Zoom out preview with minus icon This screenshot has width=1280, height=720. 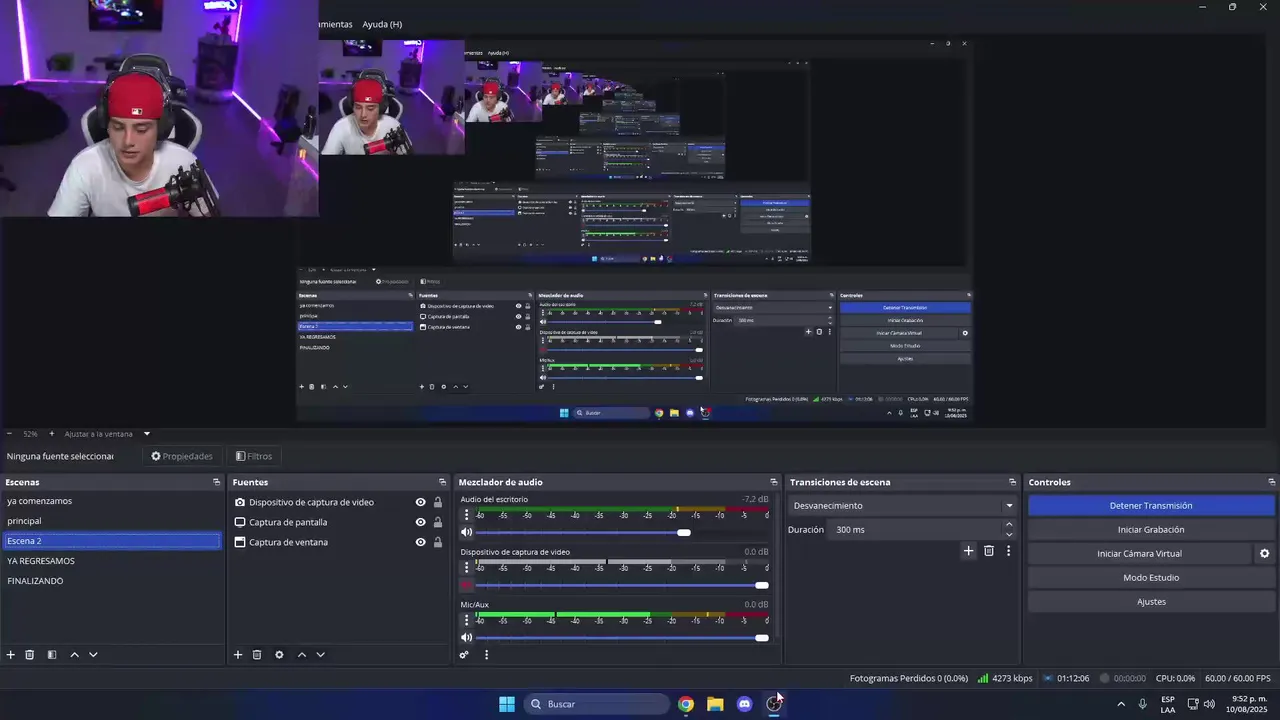[x=10, y=434]
